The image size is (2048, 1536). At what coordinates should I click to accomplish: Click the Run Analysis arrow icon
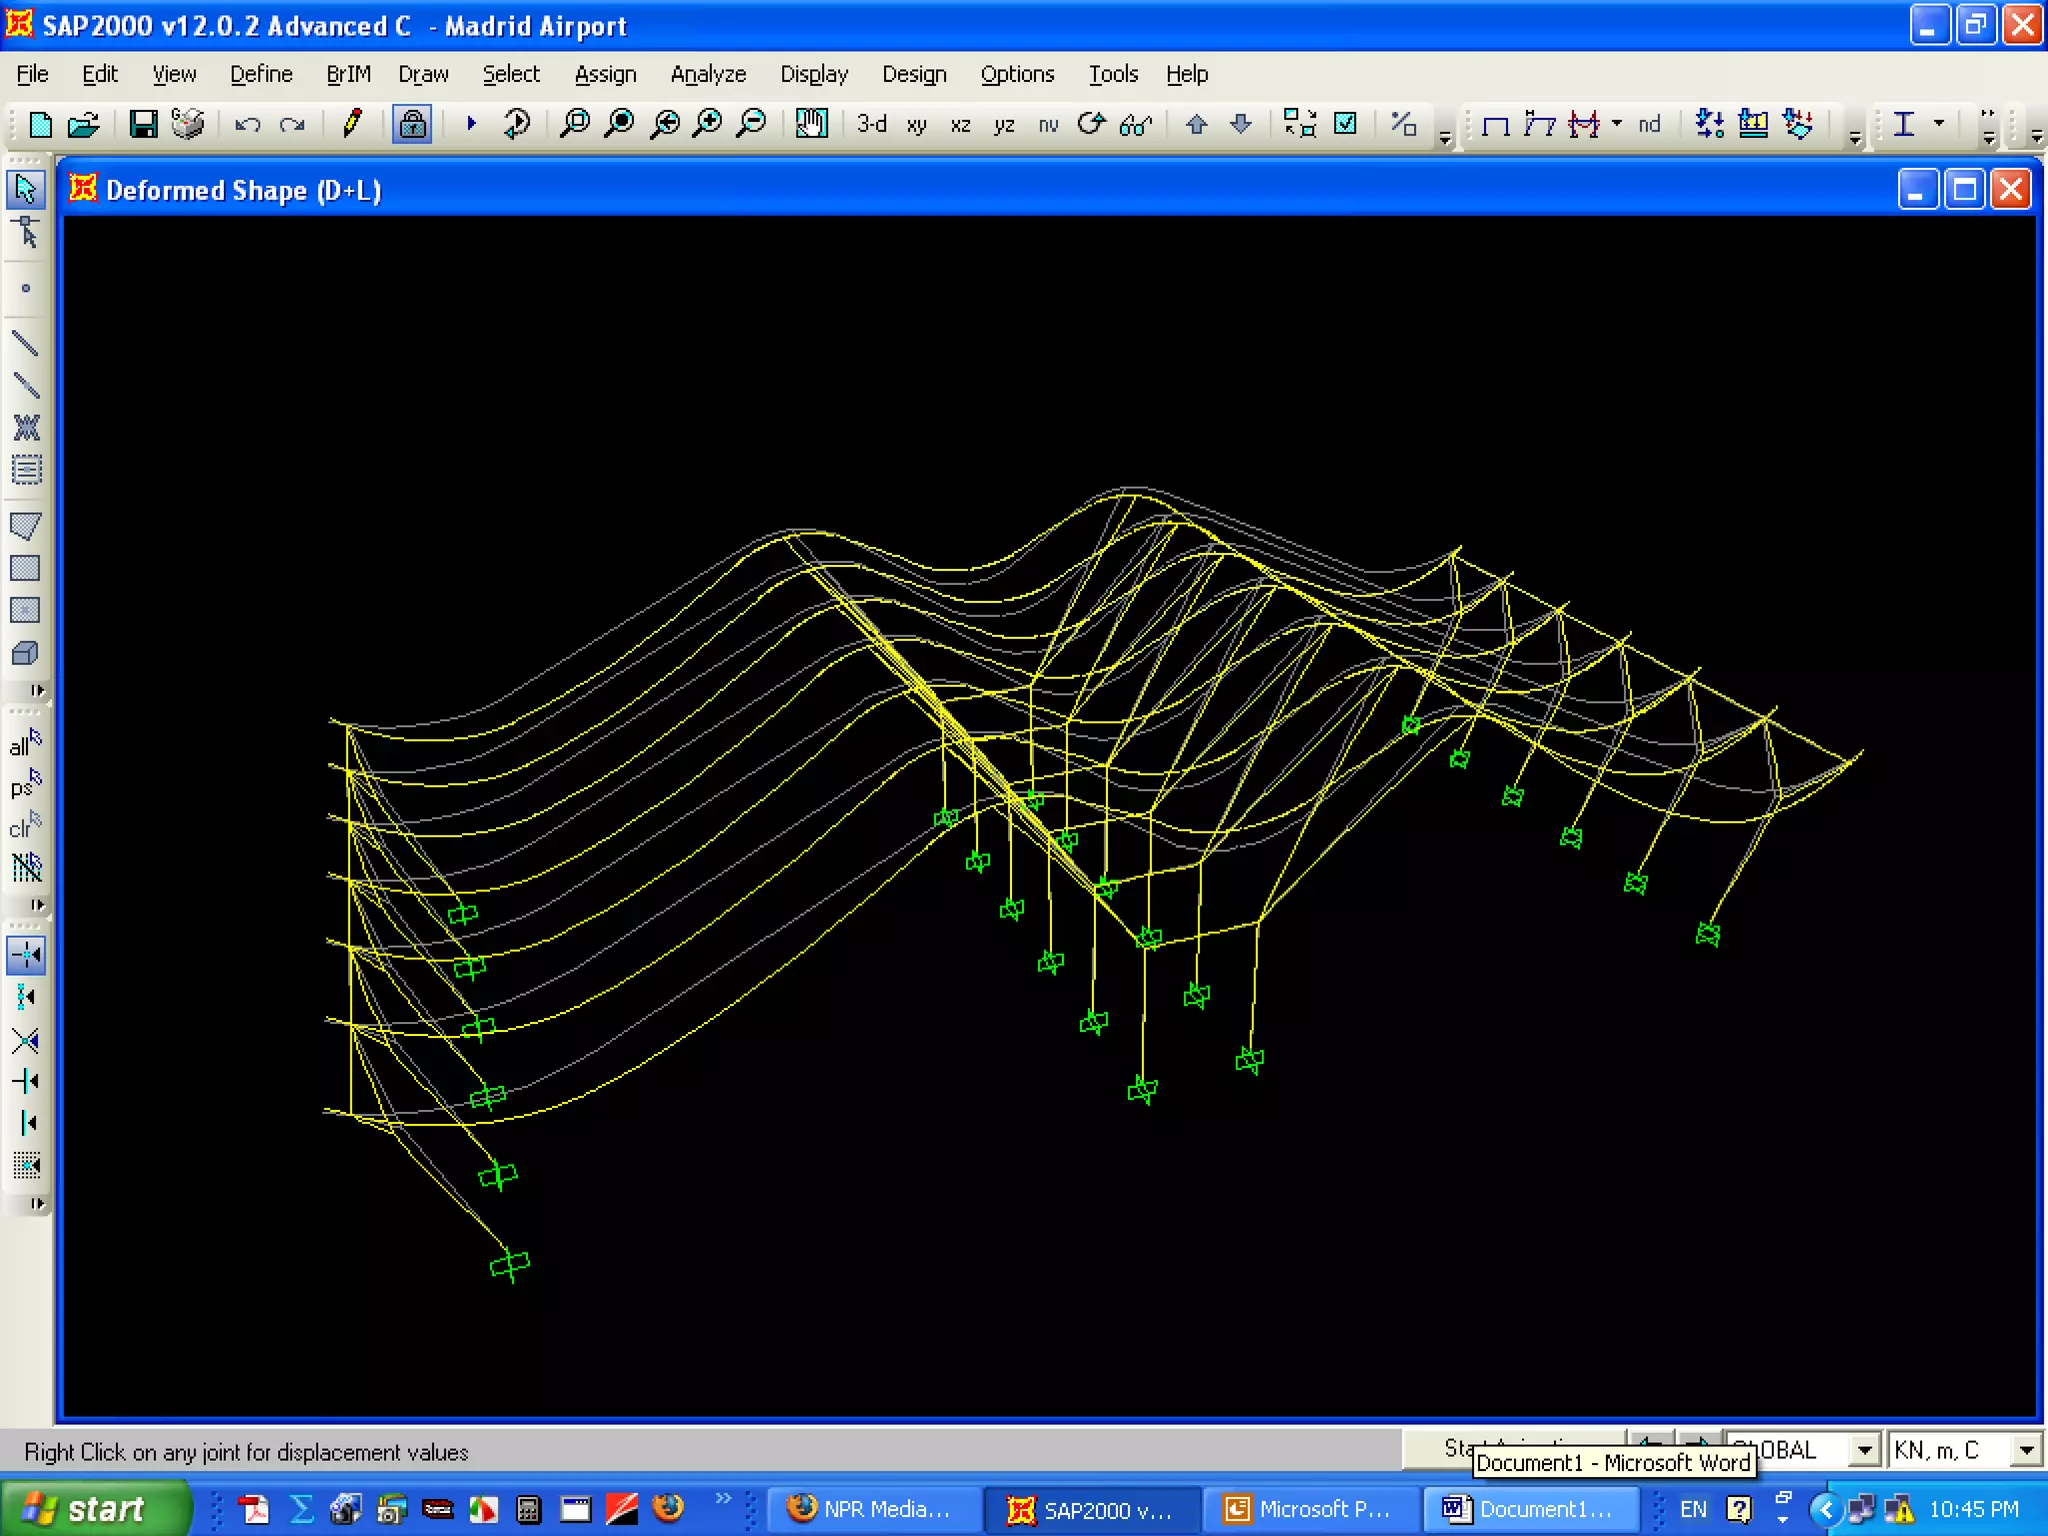click(471, 124)
